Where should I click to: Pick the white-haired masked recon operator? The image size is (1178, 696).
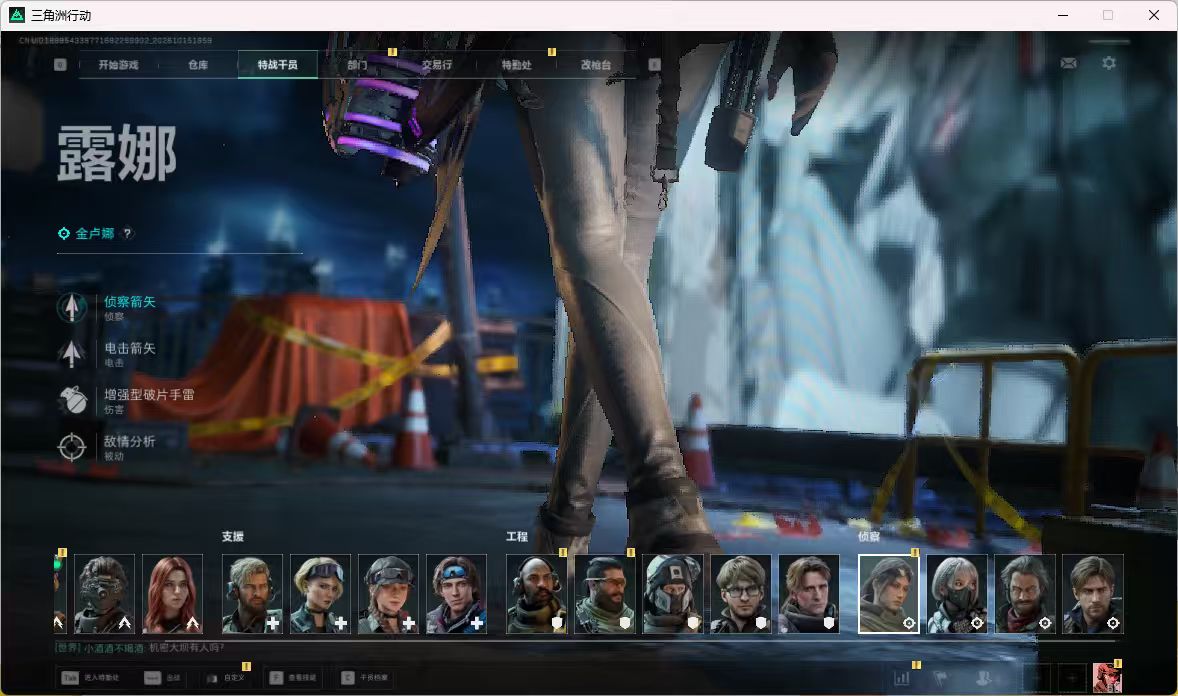coord(956,594)
